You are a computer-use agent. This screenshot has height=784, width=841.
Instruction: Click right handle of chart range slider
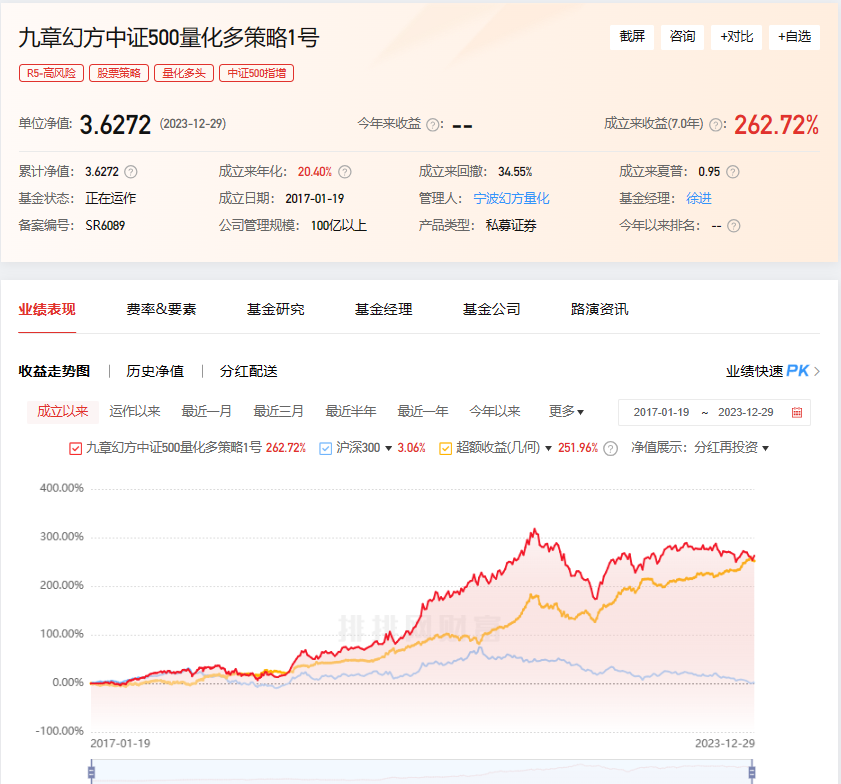[x=752, y=772]
